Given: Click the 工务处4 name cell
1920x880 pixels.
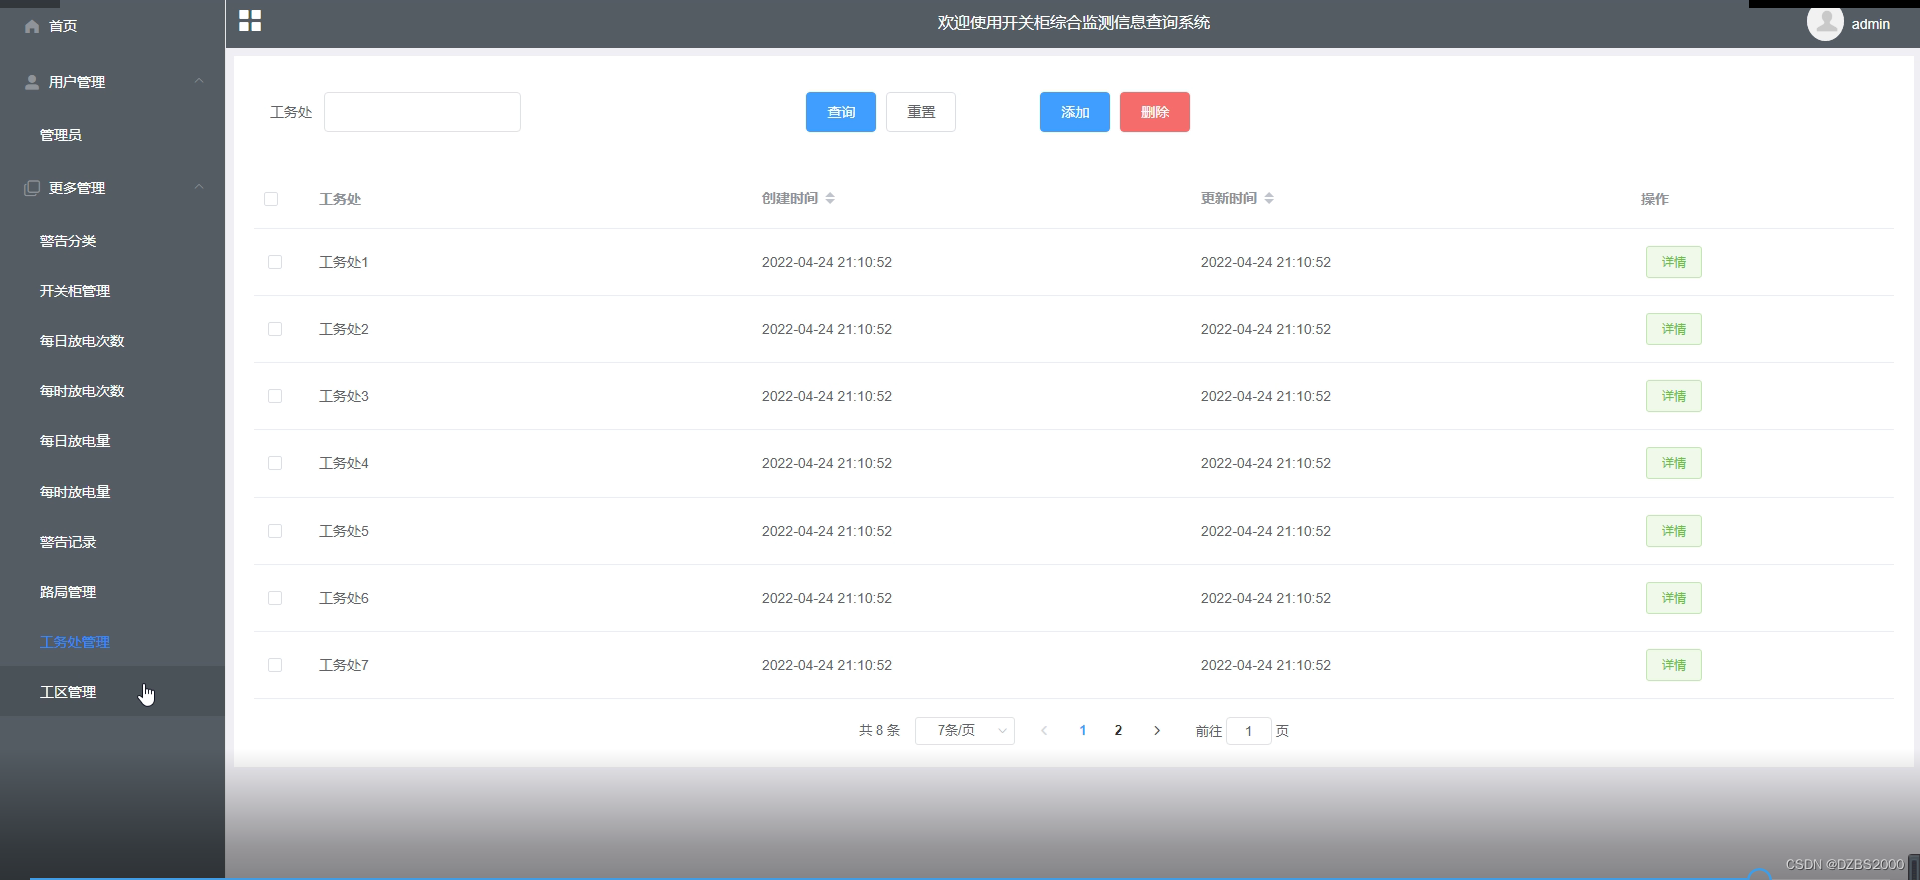Looking at the screenshot, I should click(344, 463).
